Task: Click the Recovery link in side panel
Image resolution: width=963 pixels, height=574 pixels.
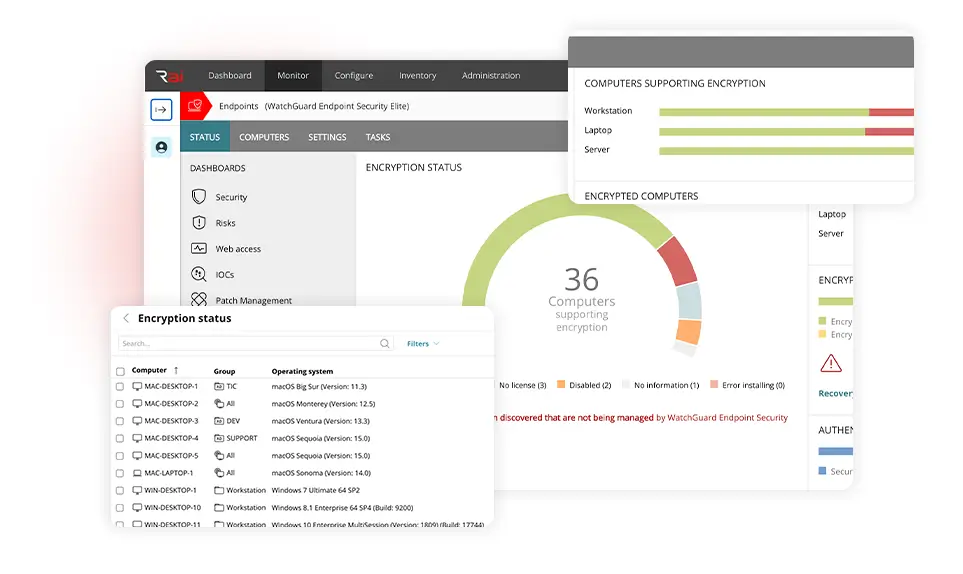Action: point(835,394)
